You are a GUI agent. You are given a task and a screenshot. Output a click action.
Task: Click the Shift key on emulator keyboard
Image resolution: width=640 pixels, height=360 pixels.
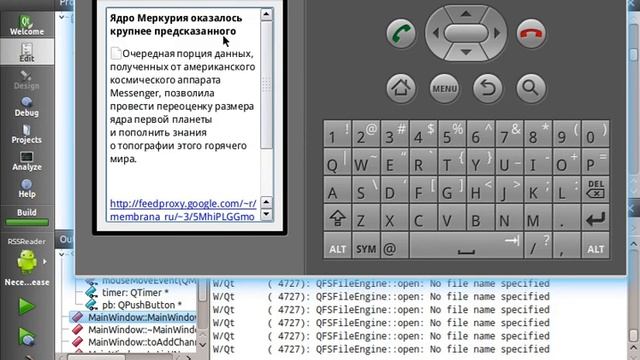(x=337, y=218)
